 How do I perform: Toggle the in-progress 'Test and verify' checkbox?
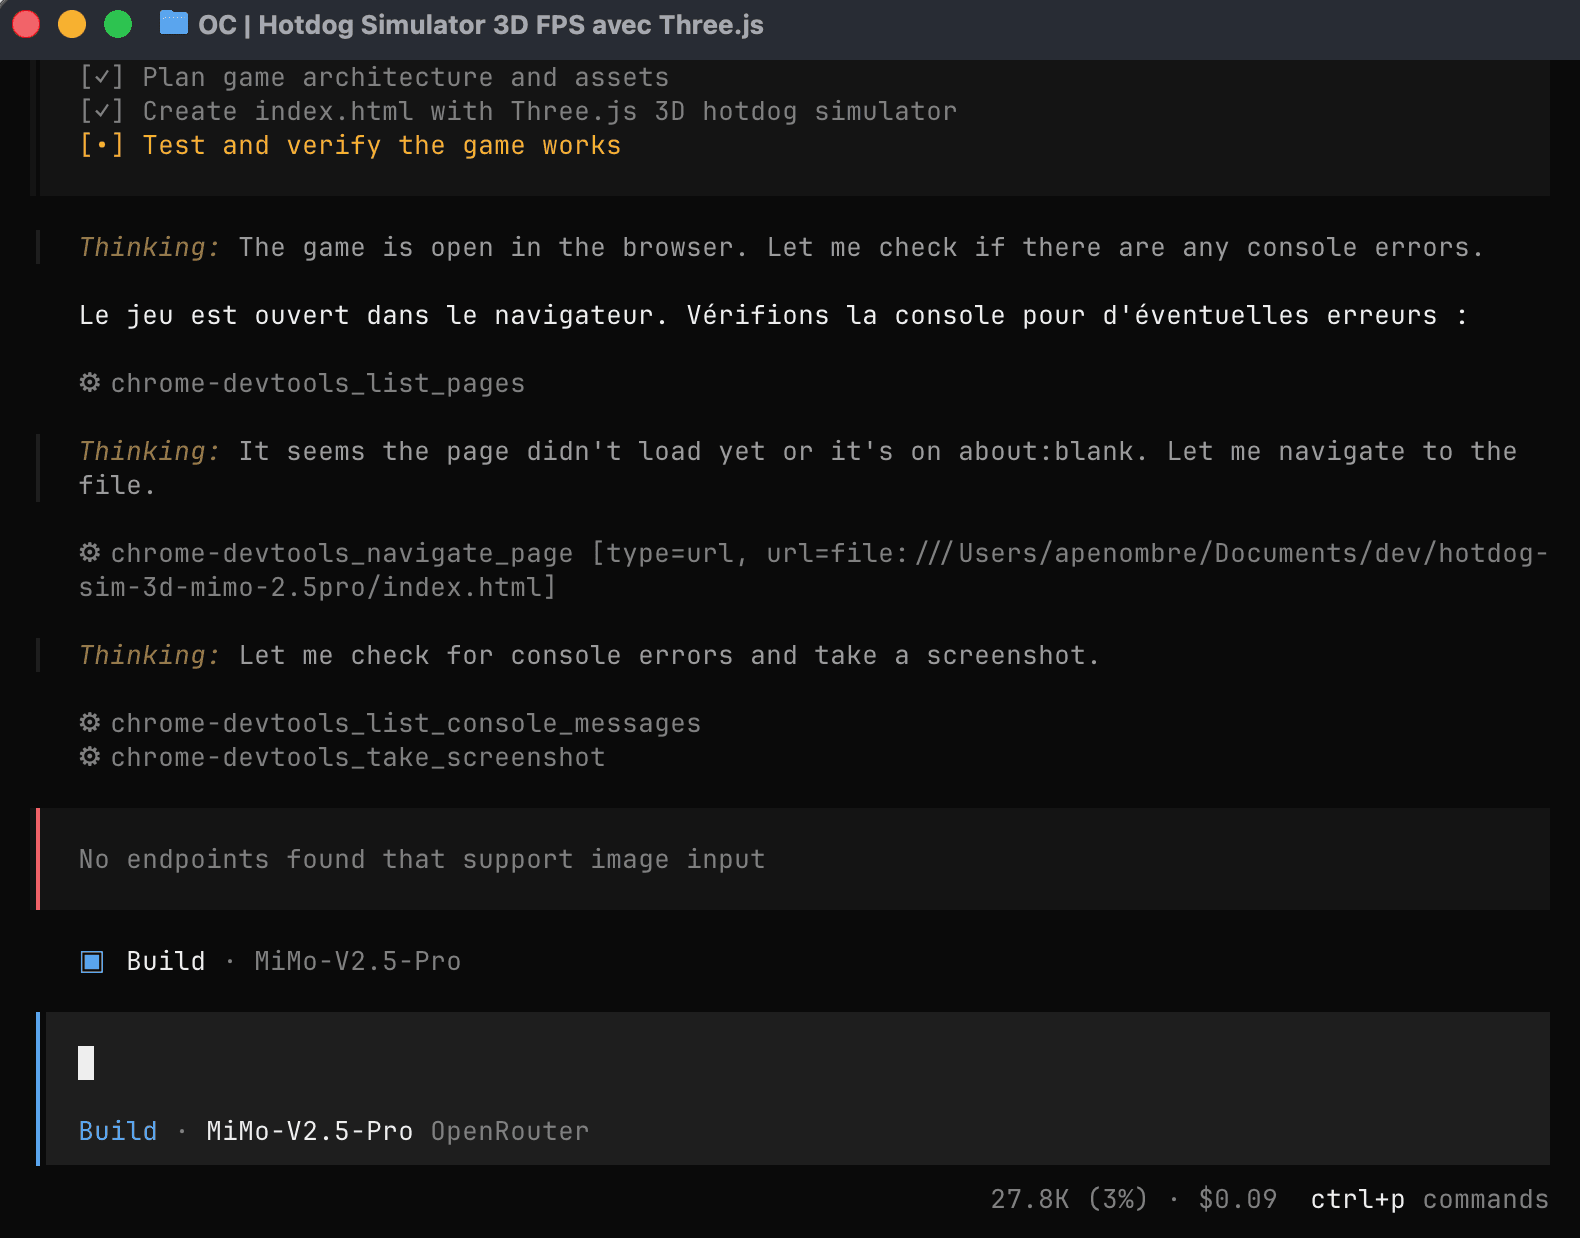point(101,145)
